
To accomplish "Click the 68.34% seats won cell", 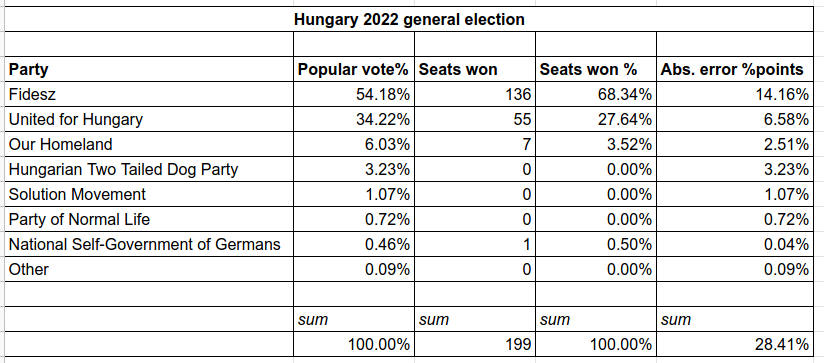I will pyautogui.click(x=595, y=95).
